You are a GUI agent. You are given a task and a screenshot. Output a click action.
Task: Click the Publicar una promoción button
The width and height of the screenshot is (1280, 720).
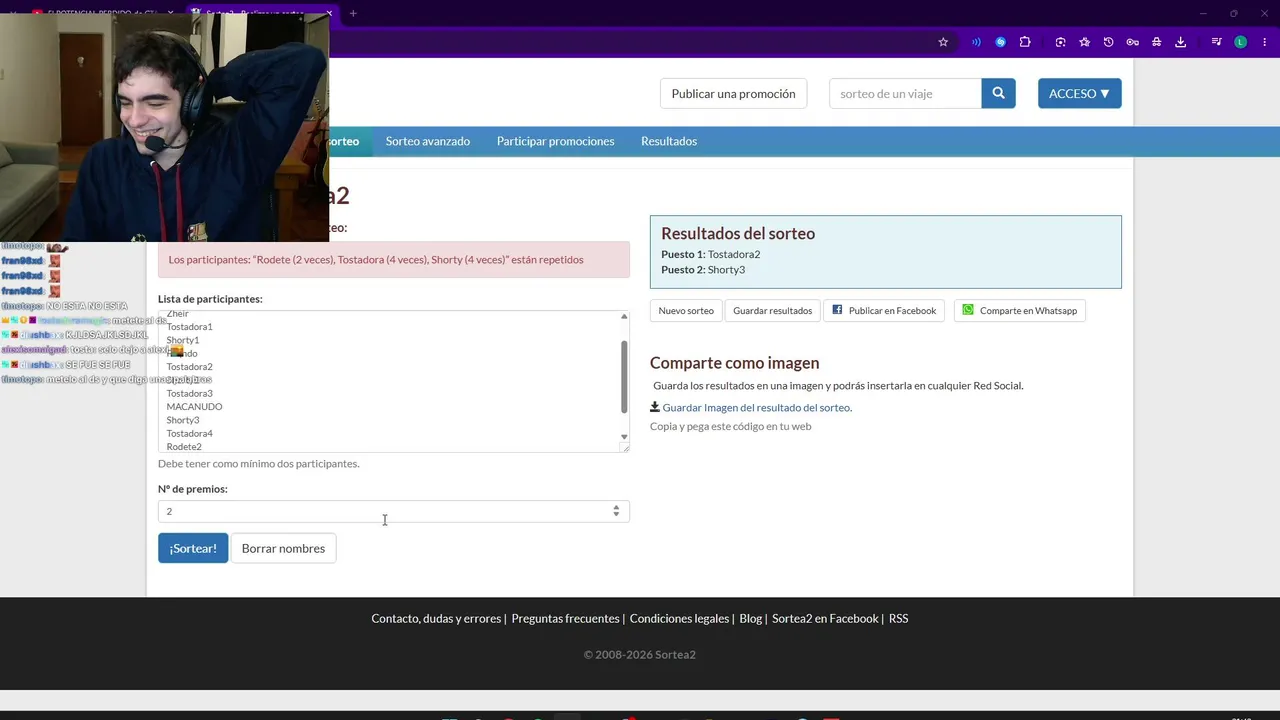click(733, 93)
